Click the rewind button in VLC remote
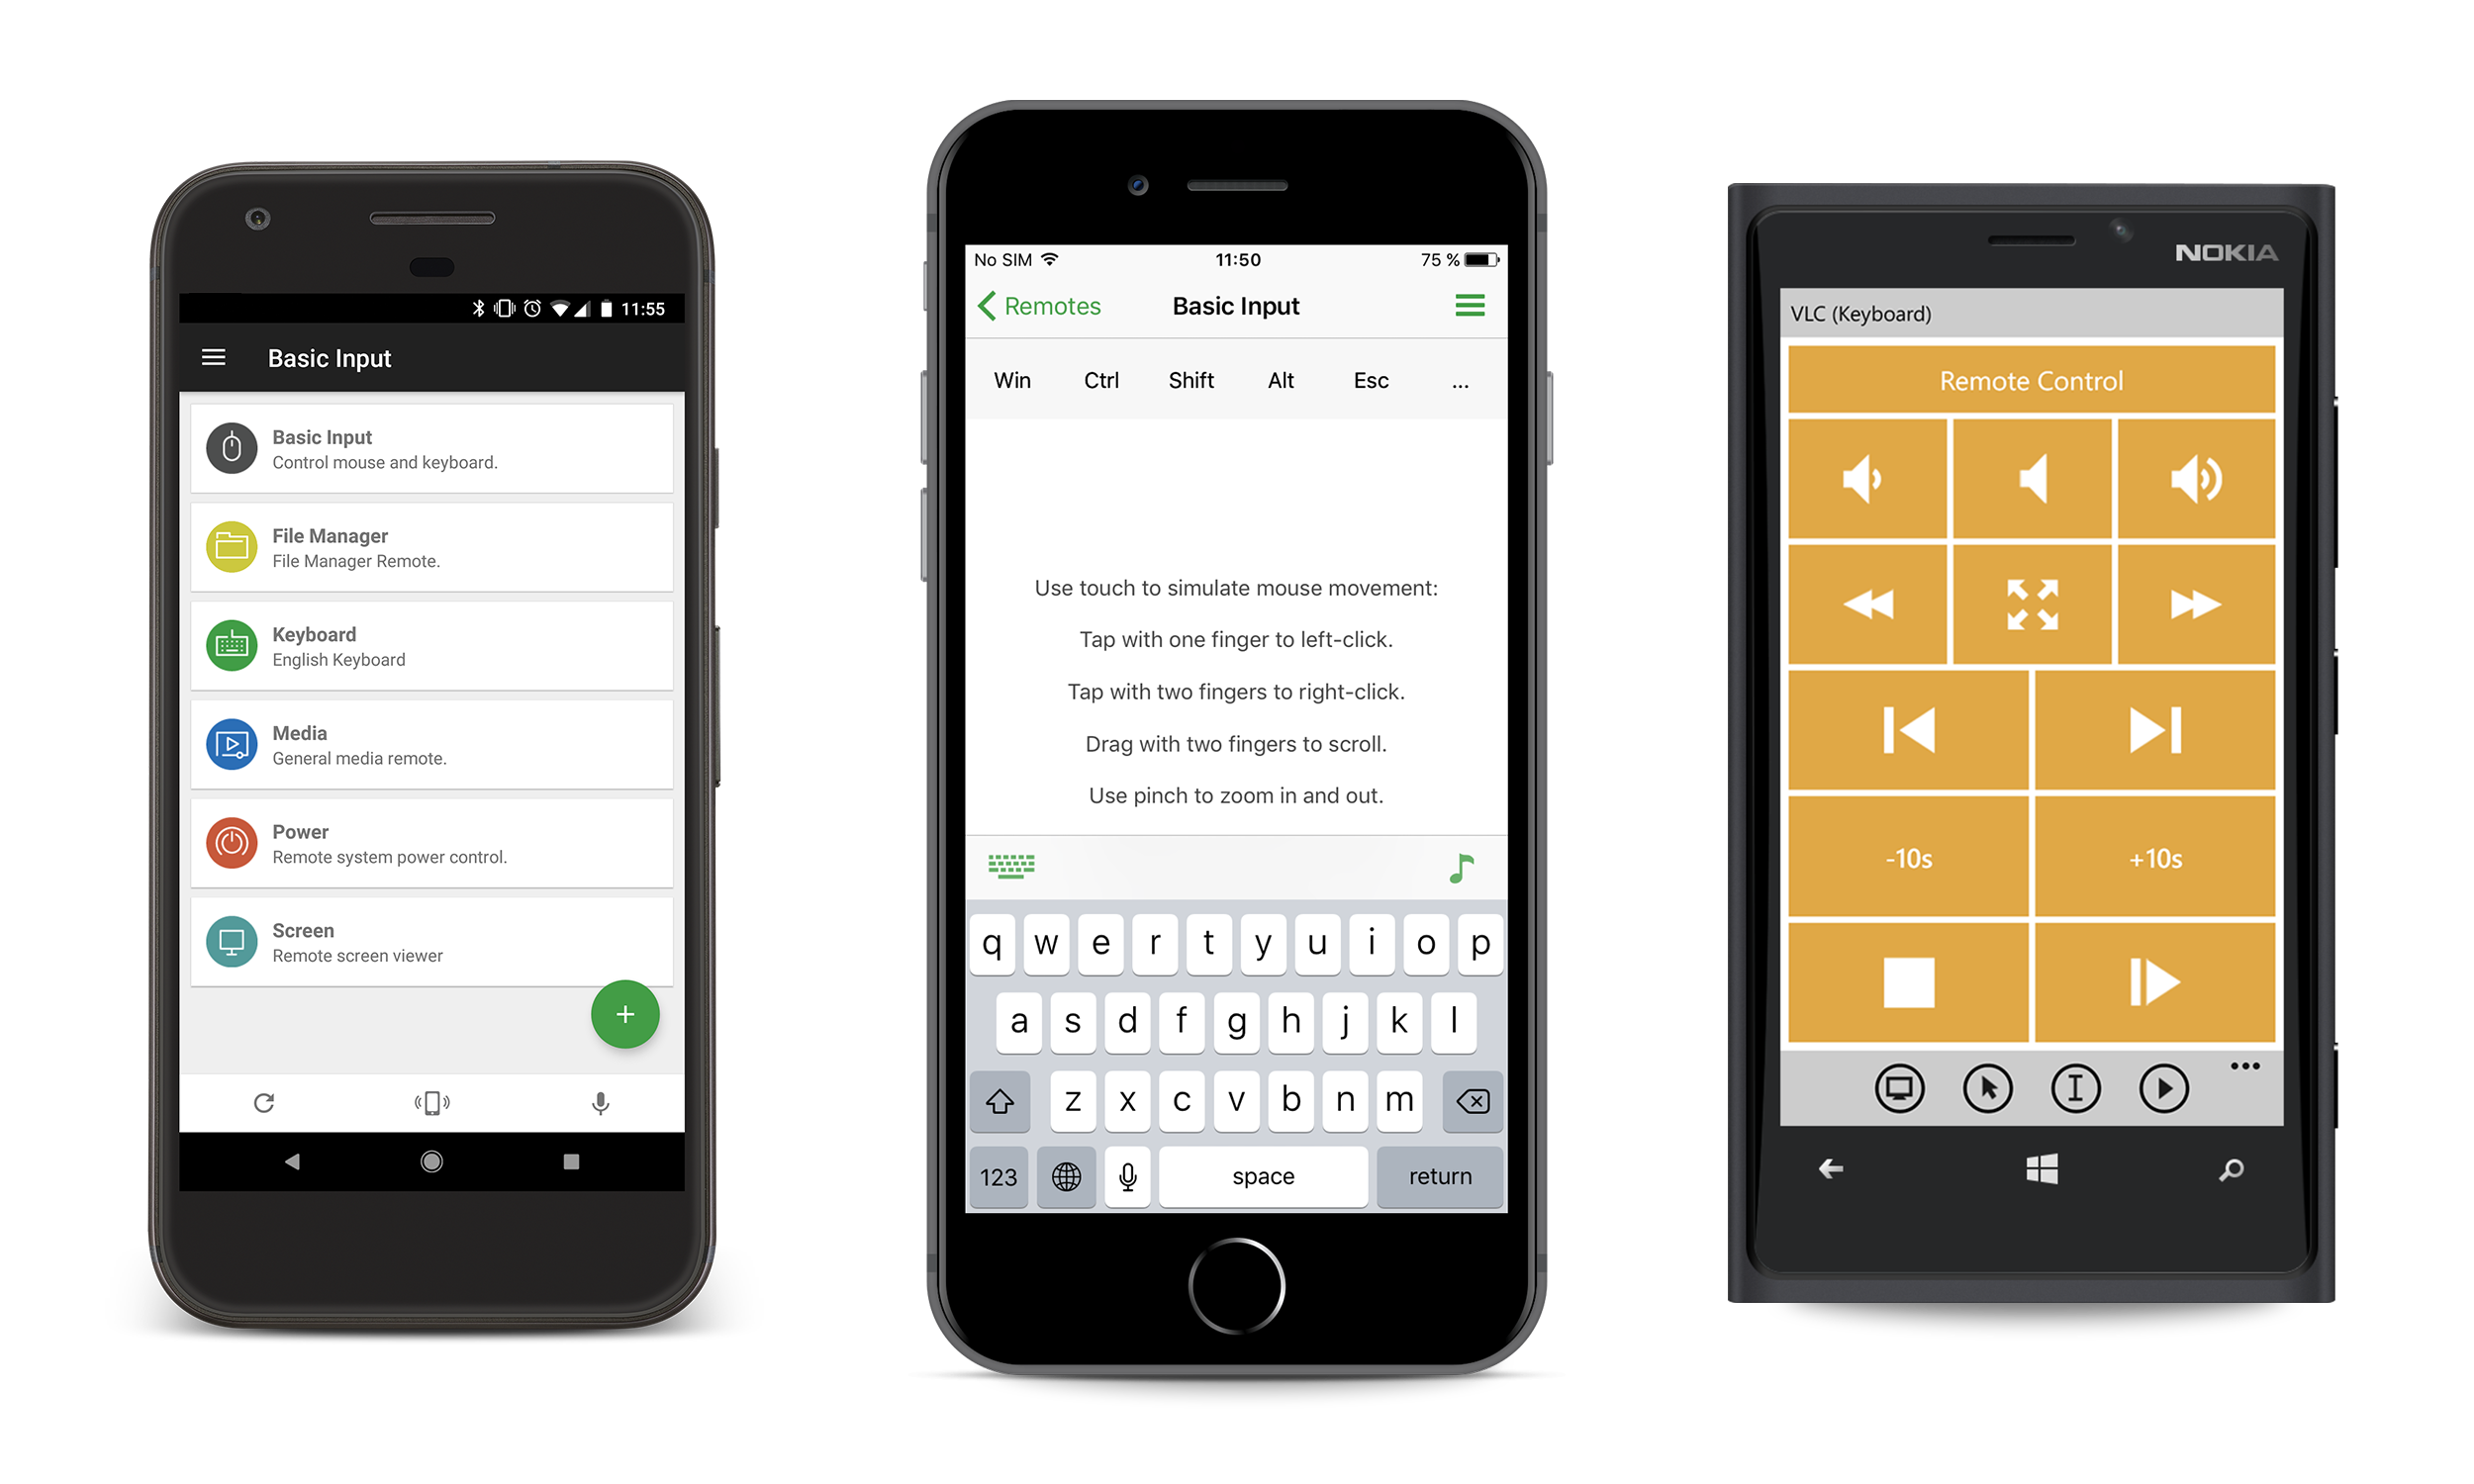The width and height of the screenshot is (2474, 1484). [x=1868, y=604]
